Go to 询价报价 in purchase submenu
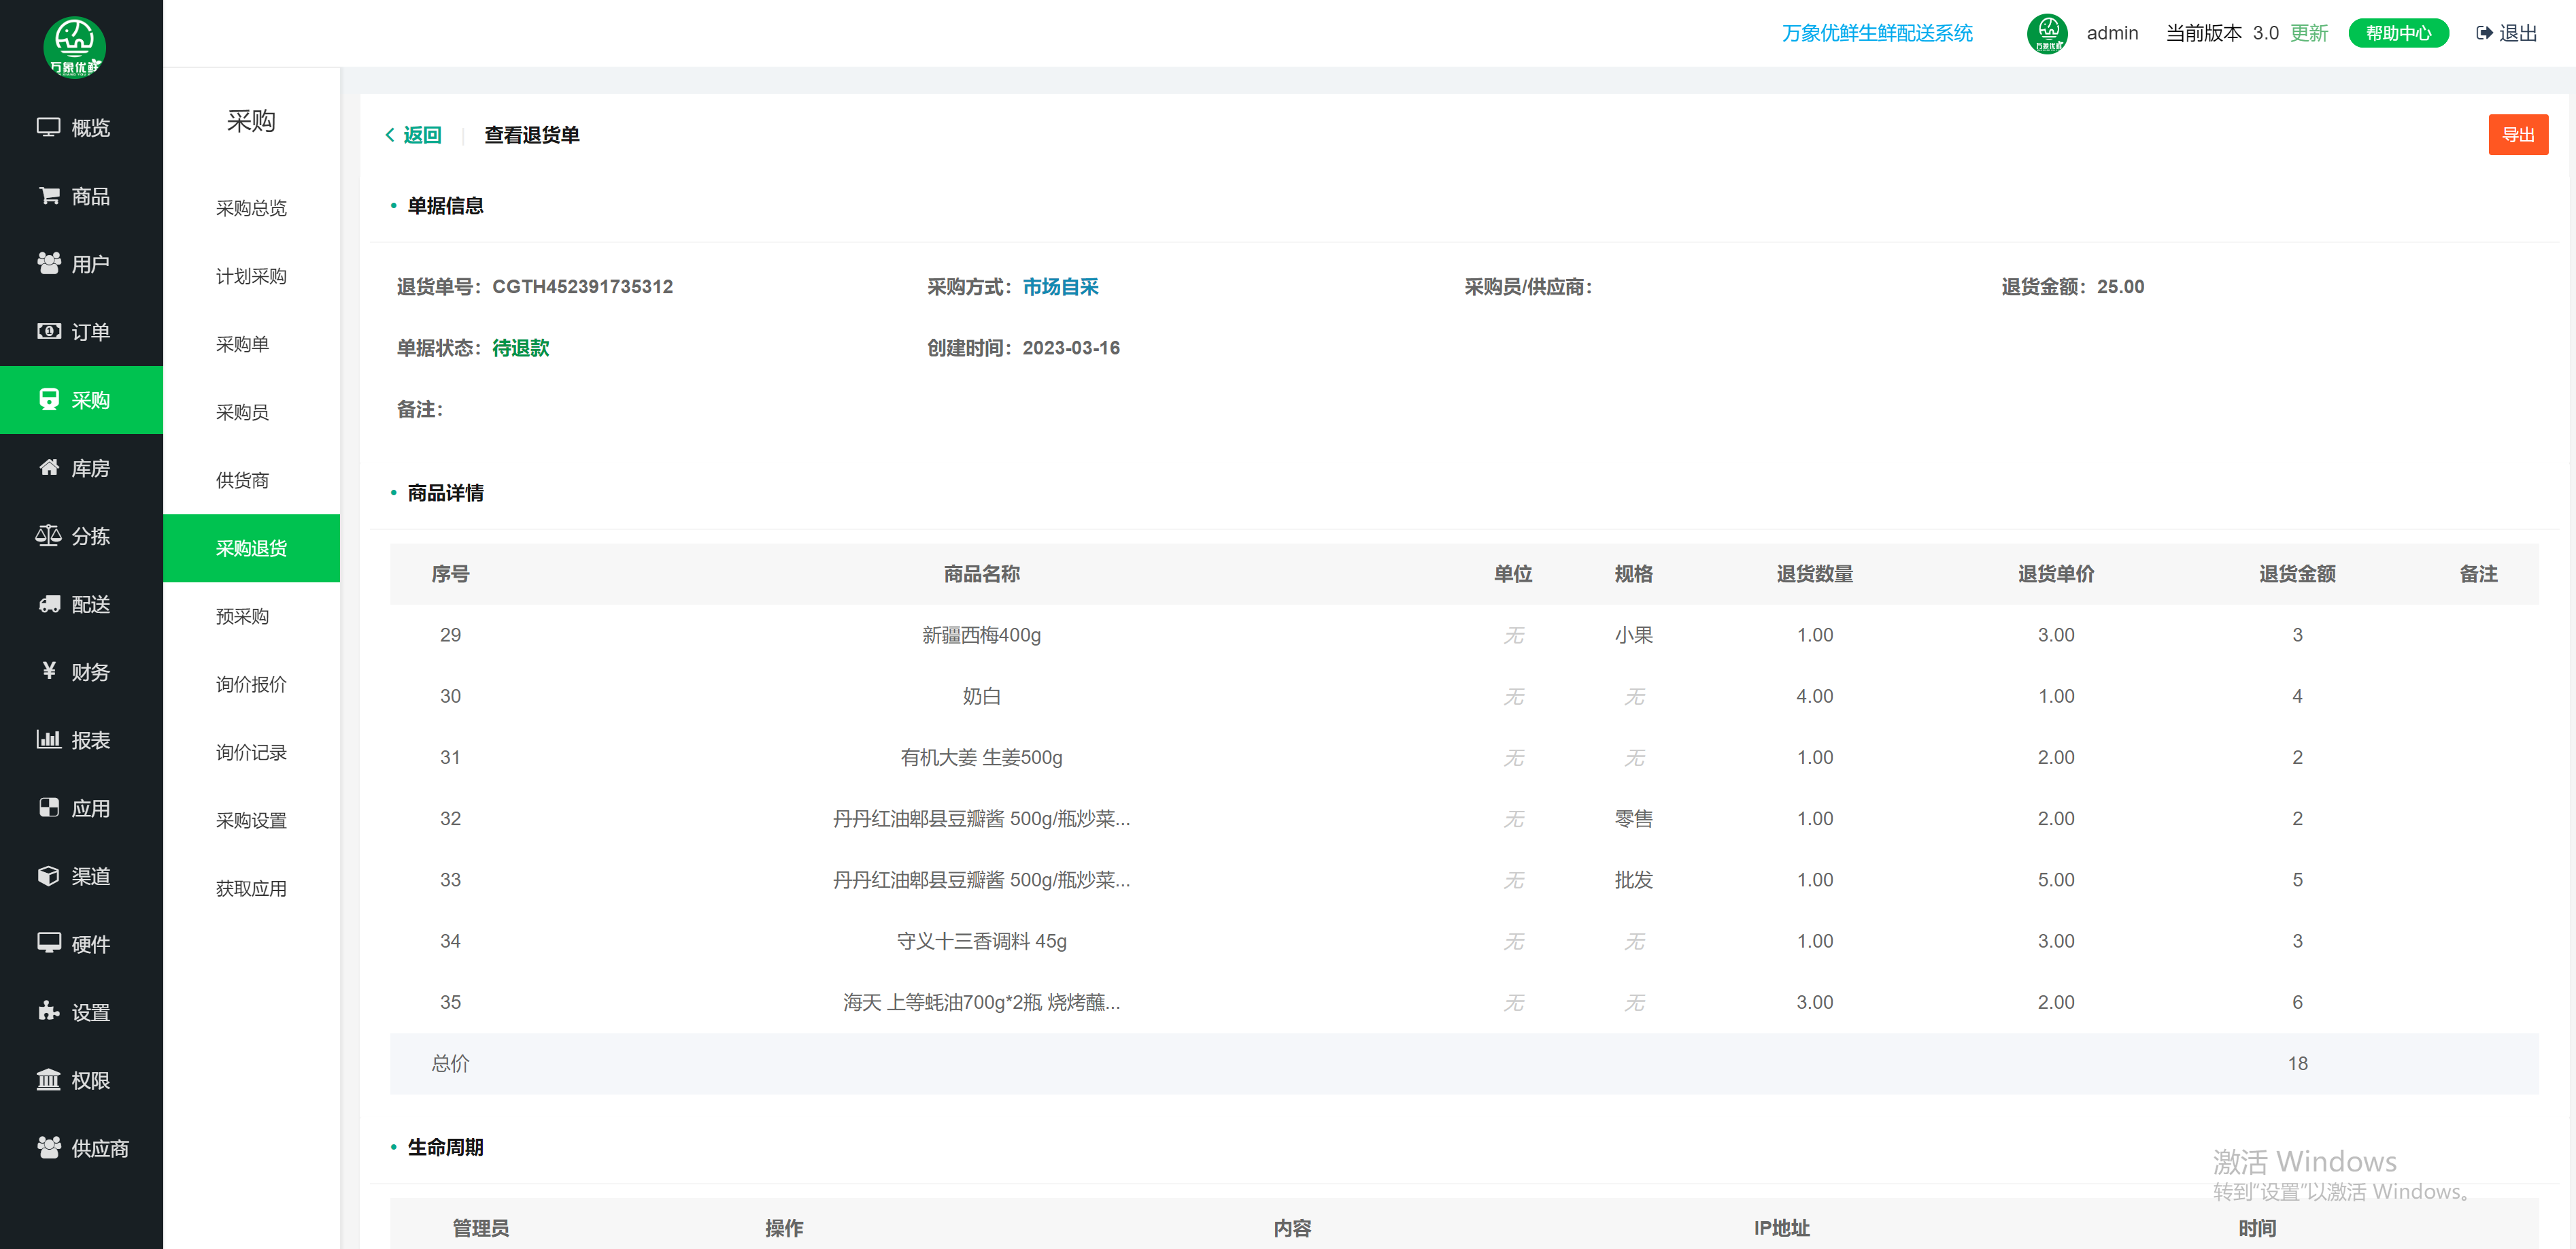The width and height of the screenshot is (2576, 1249). point(251,684)
